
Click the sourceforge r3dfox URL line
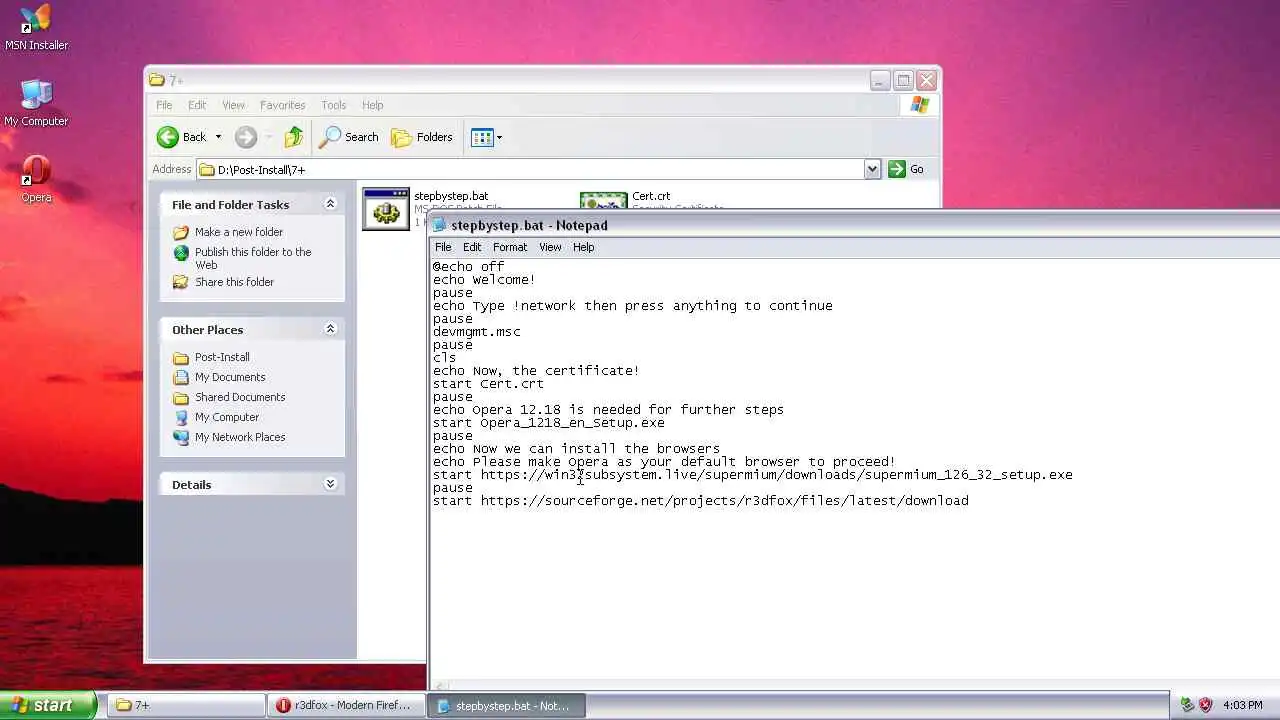700,501
